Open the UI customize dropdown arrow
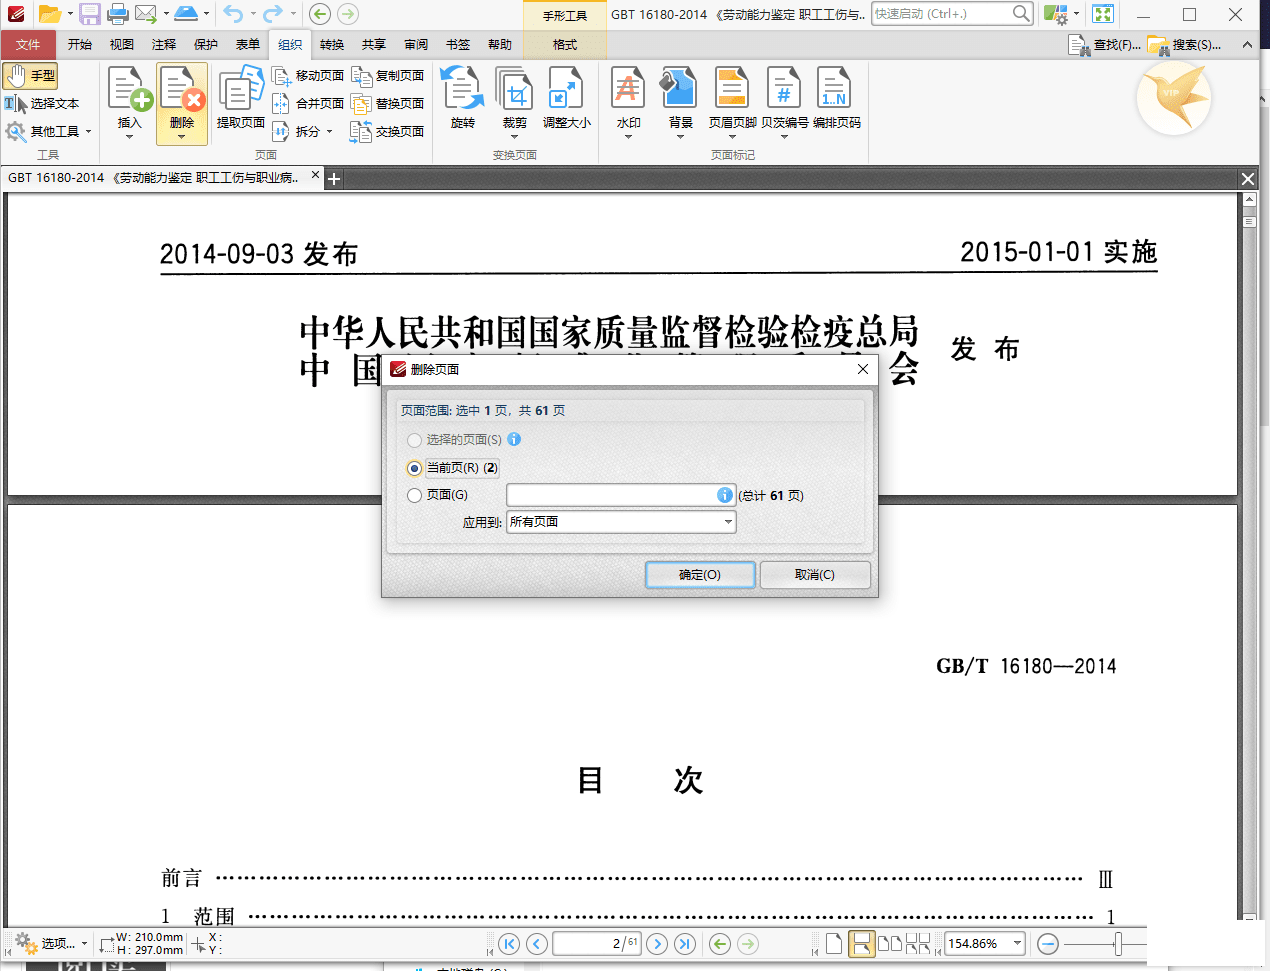The height and width of the screenshot is (971, 1270). pos(1076,14)
